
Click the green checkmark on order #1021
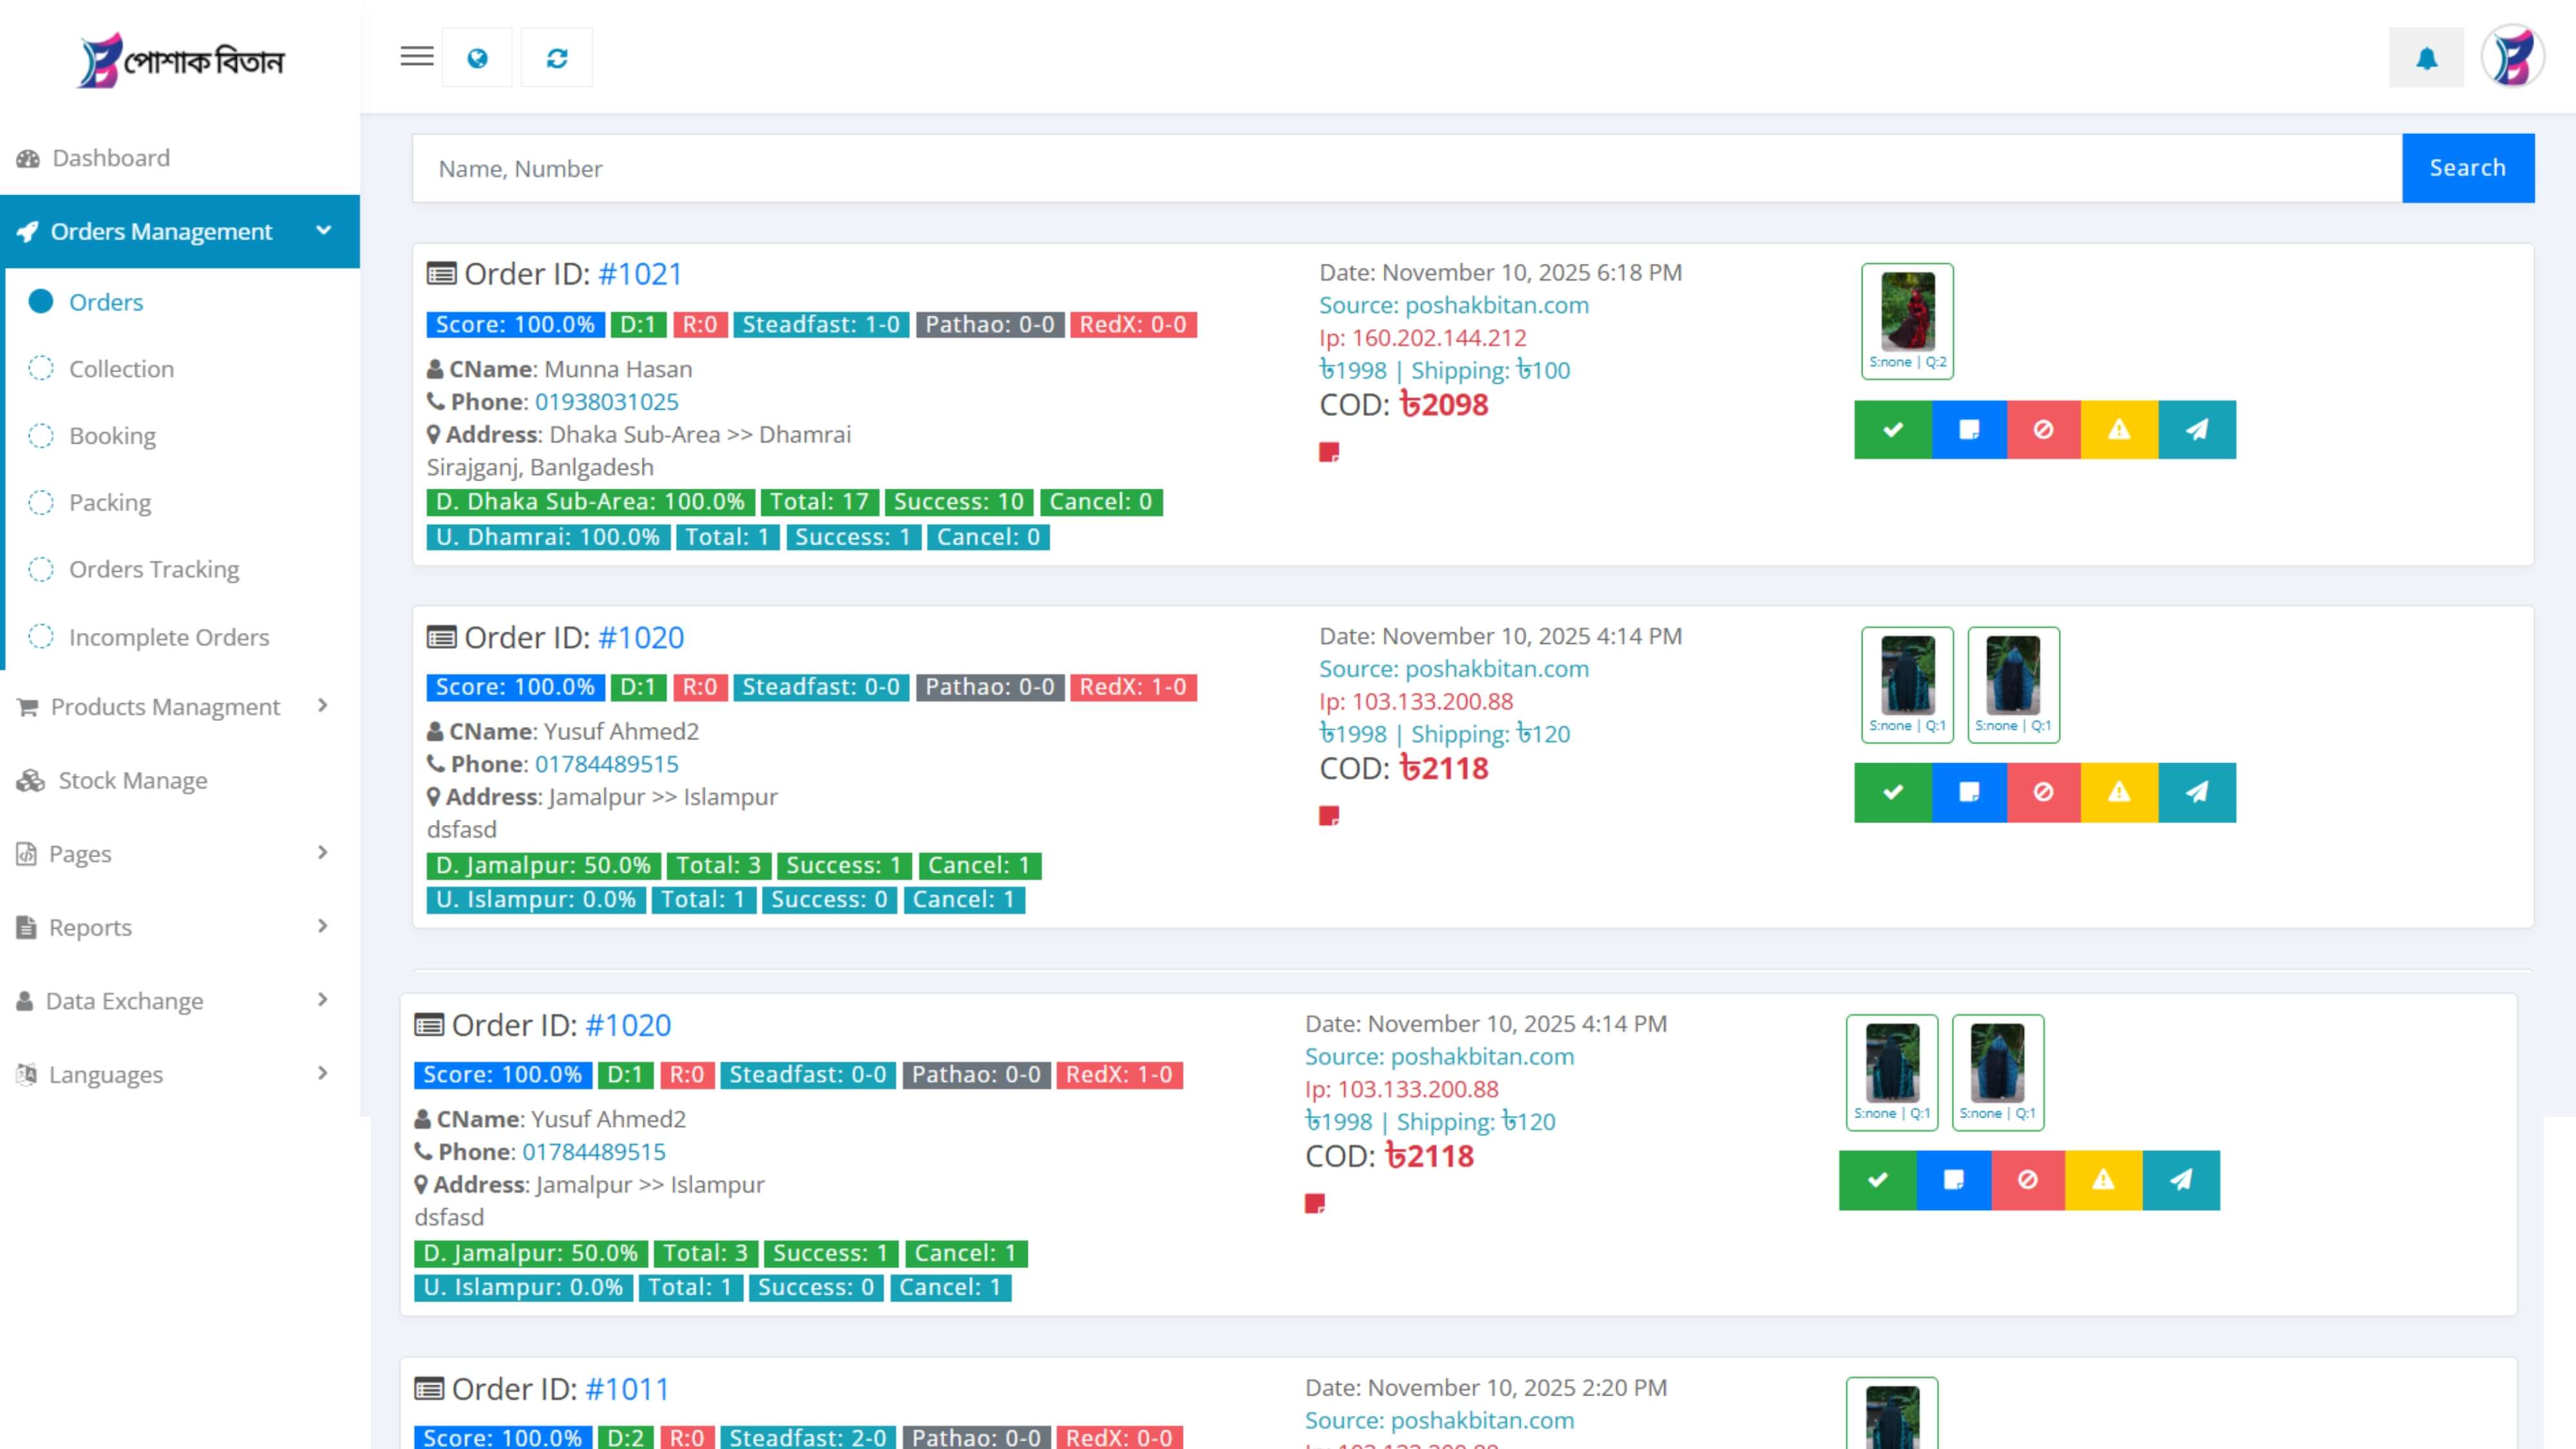tap(1892, 430)
